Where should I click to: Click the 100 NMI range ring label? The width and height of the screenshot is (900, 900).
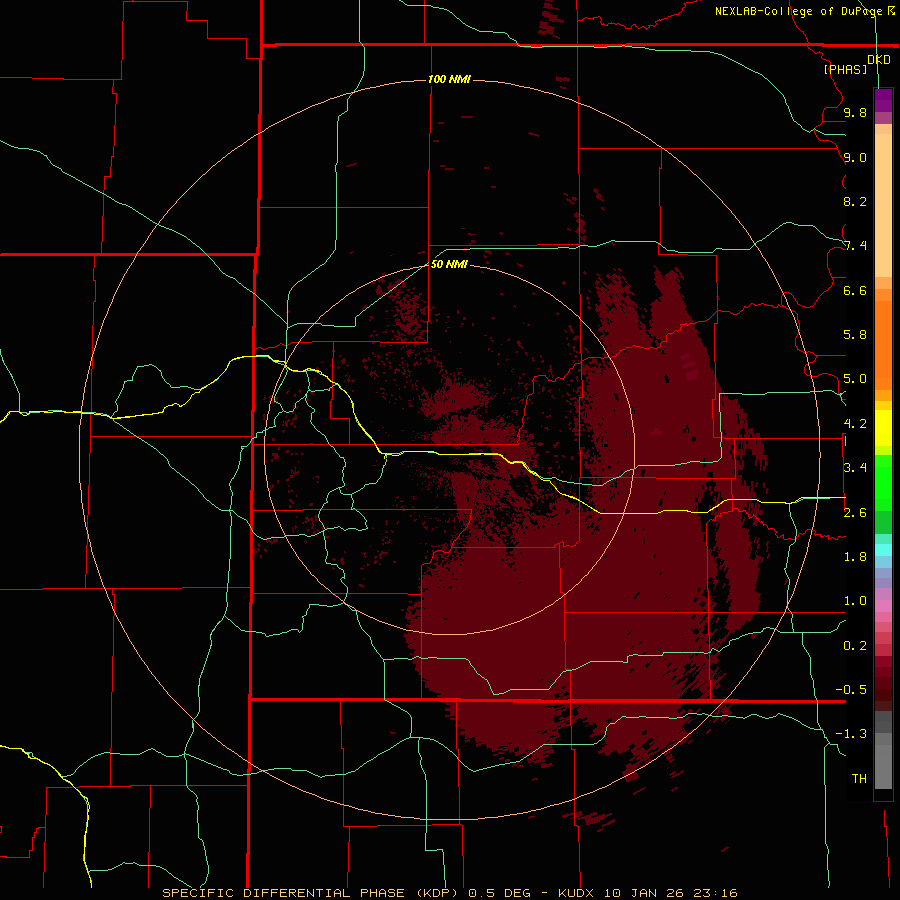point(449,79)
